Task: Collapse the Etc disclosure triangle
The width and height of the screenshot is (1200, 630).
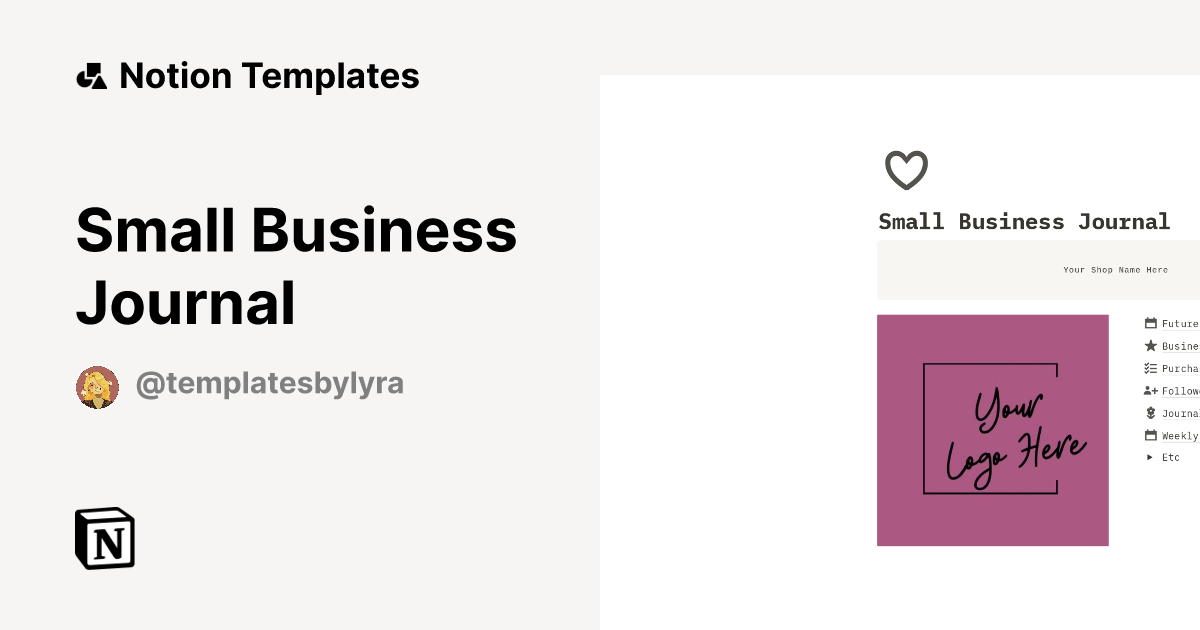Action: (x=1150, y=457)
